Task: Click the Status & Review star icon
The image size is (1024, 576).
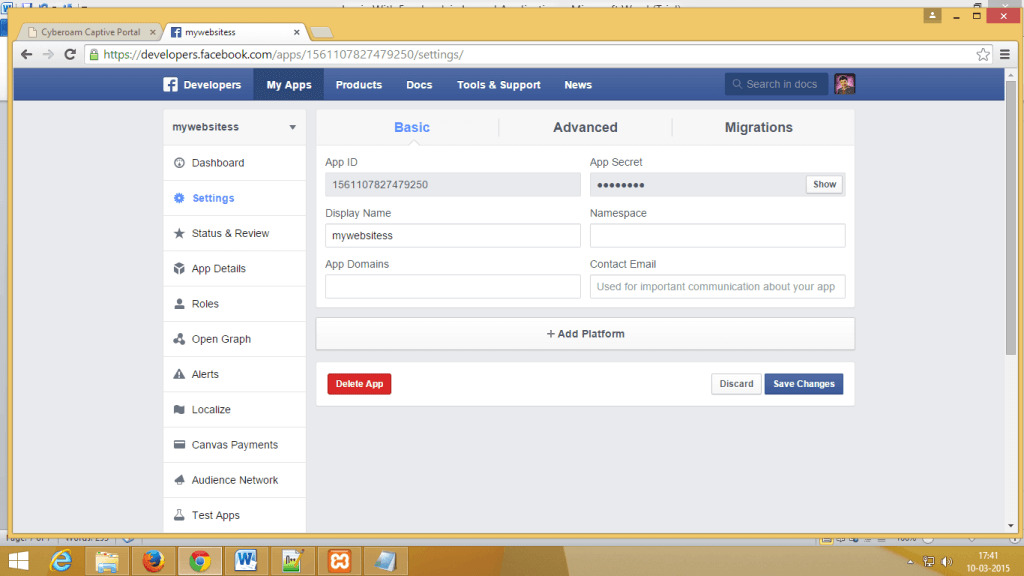Action: 179,233
